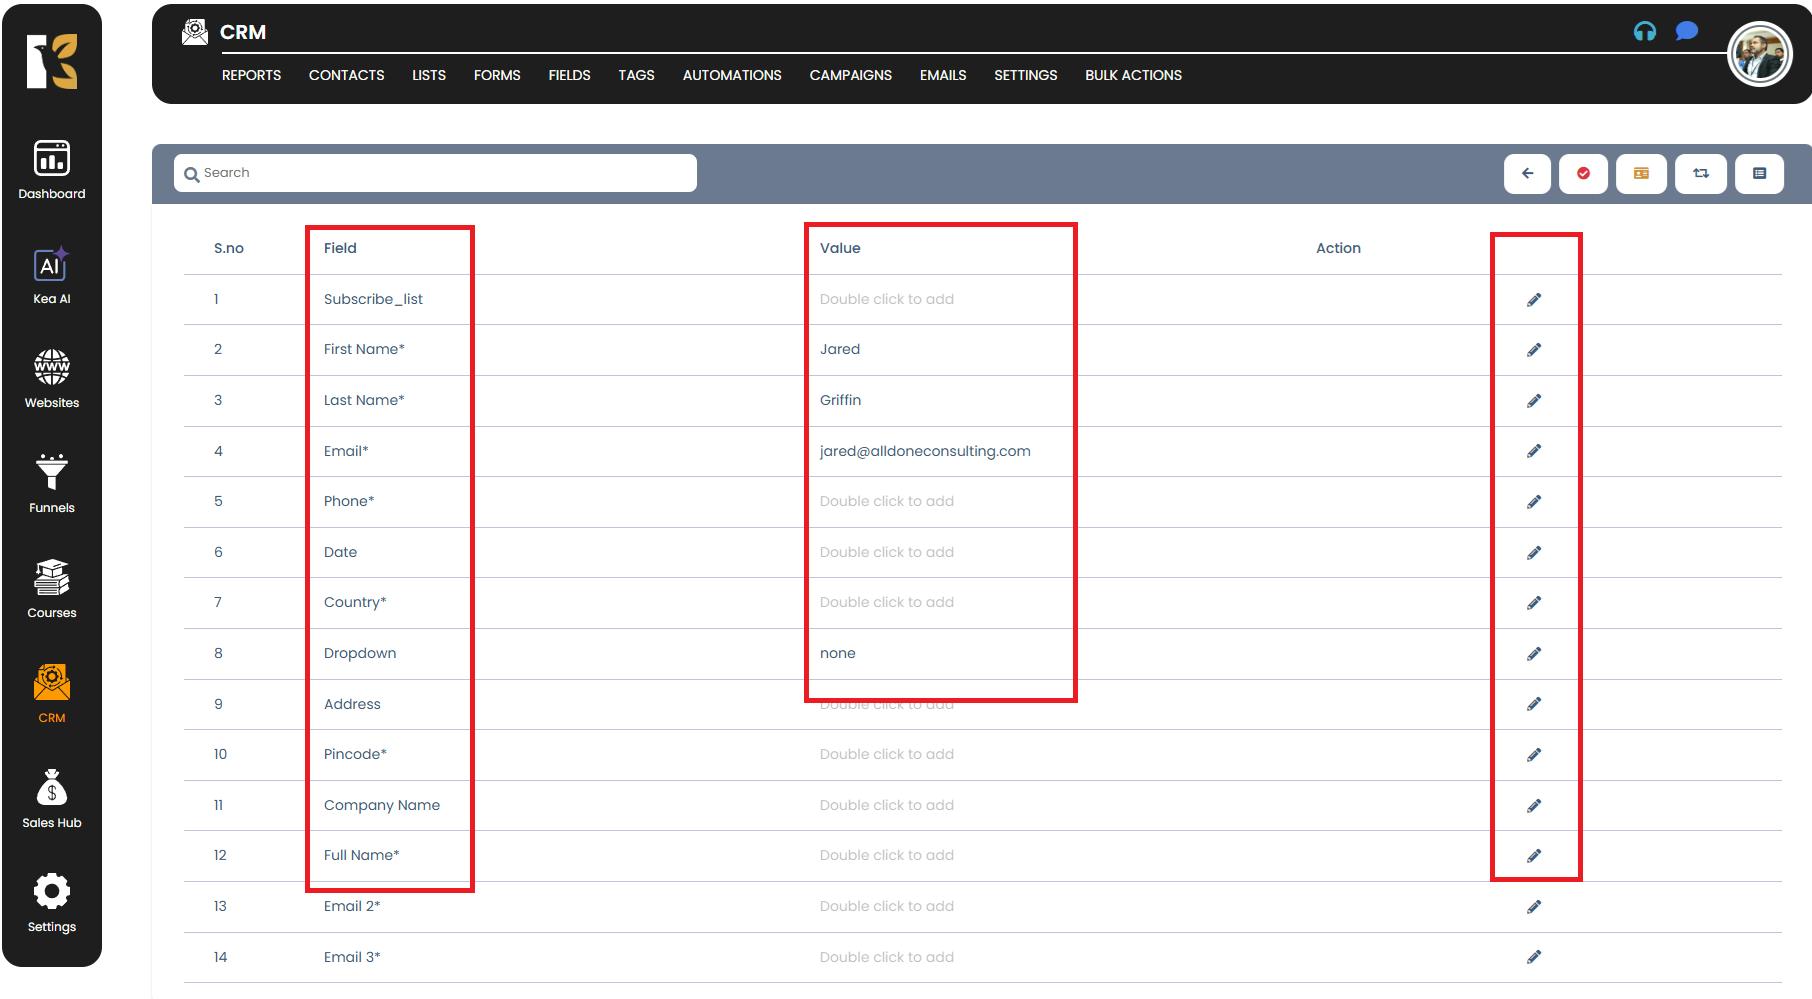Click the red checkmark circle button
Screen dimensions: 1812x999
point(1583,173)
